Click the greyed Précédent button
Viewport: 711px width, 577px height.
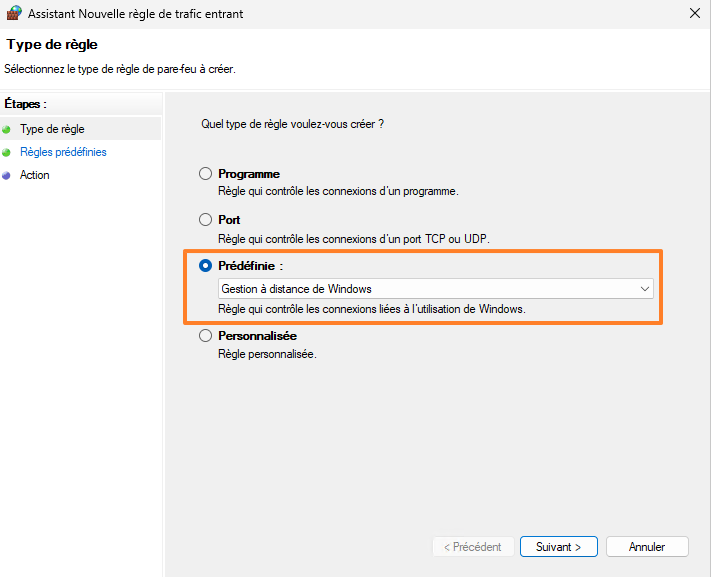coord(473,547)
